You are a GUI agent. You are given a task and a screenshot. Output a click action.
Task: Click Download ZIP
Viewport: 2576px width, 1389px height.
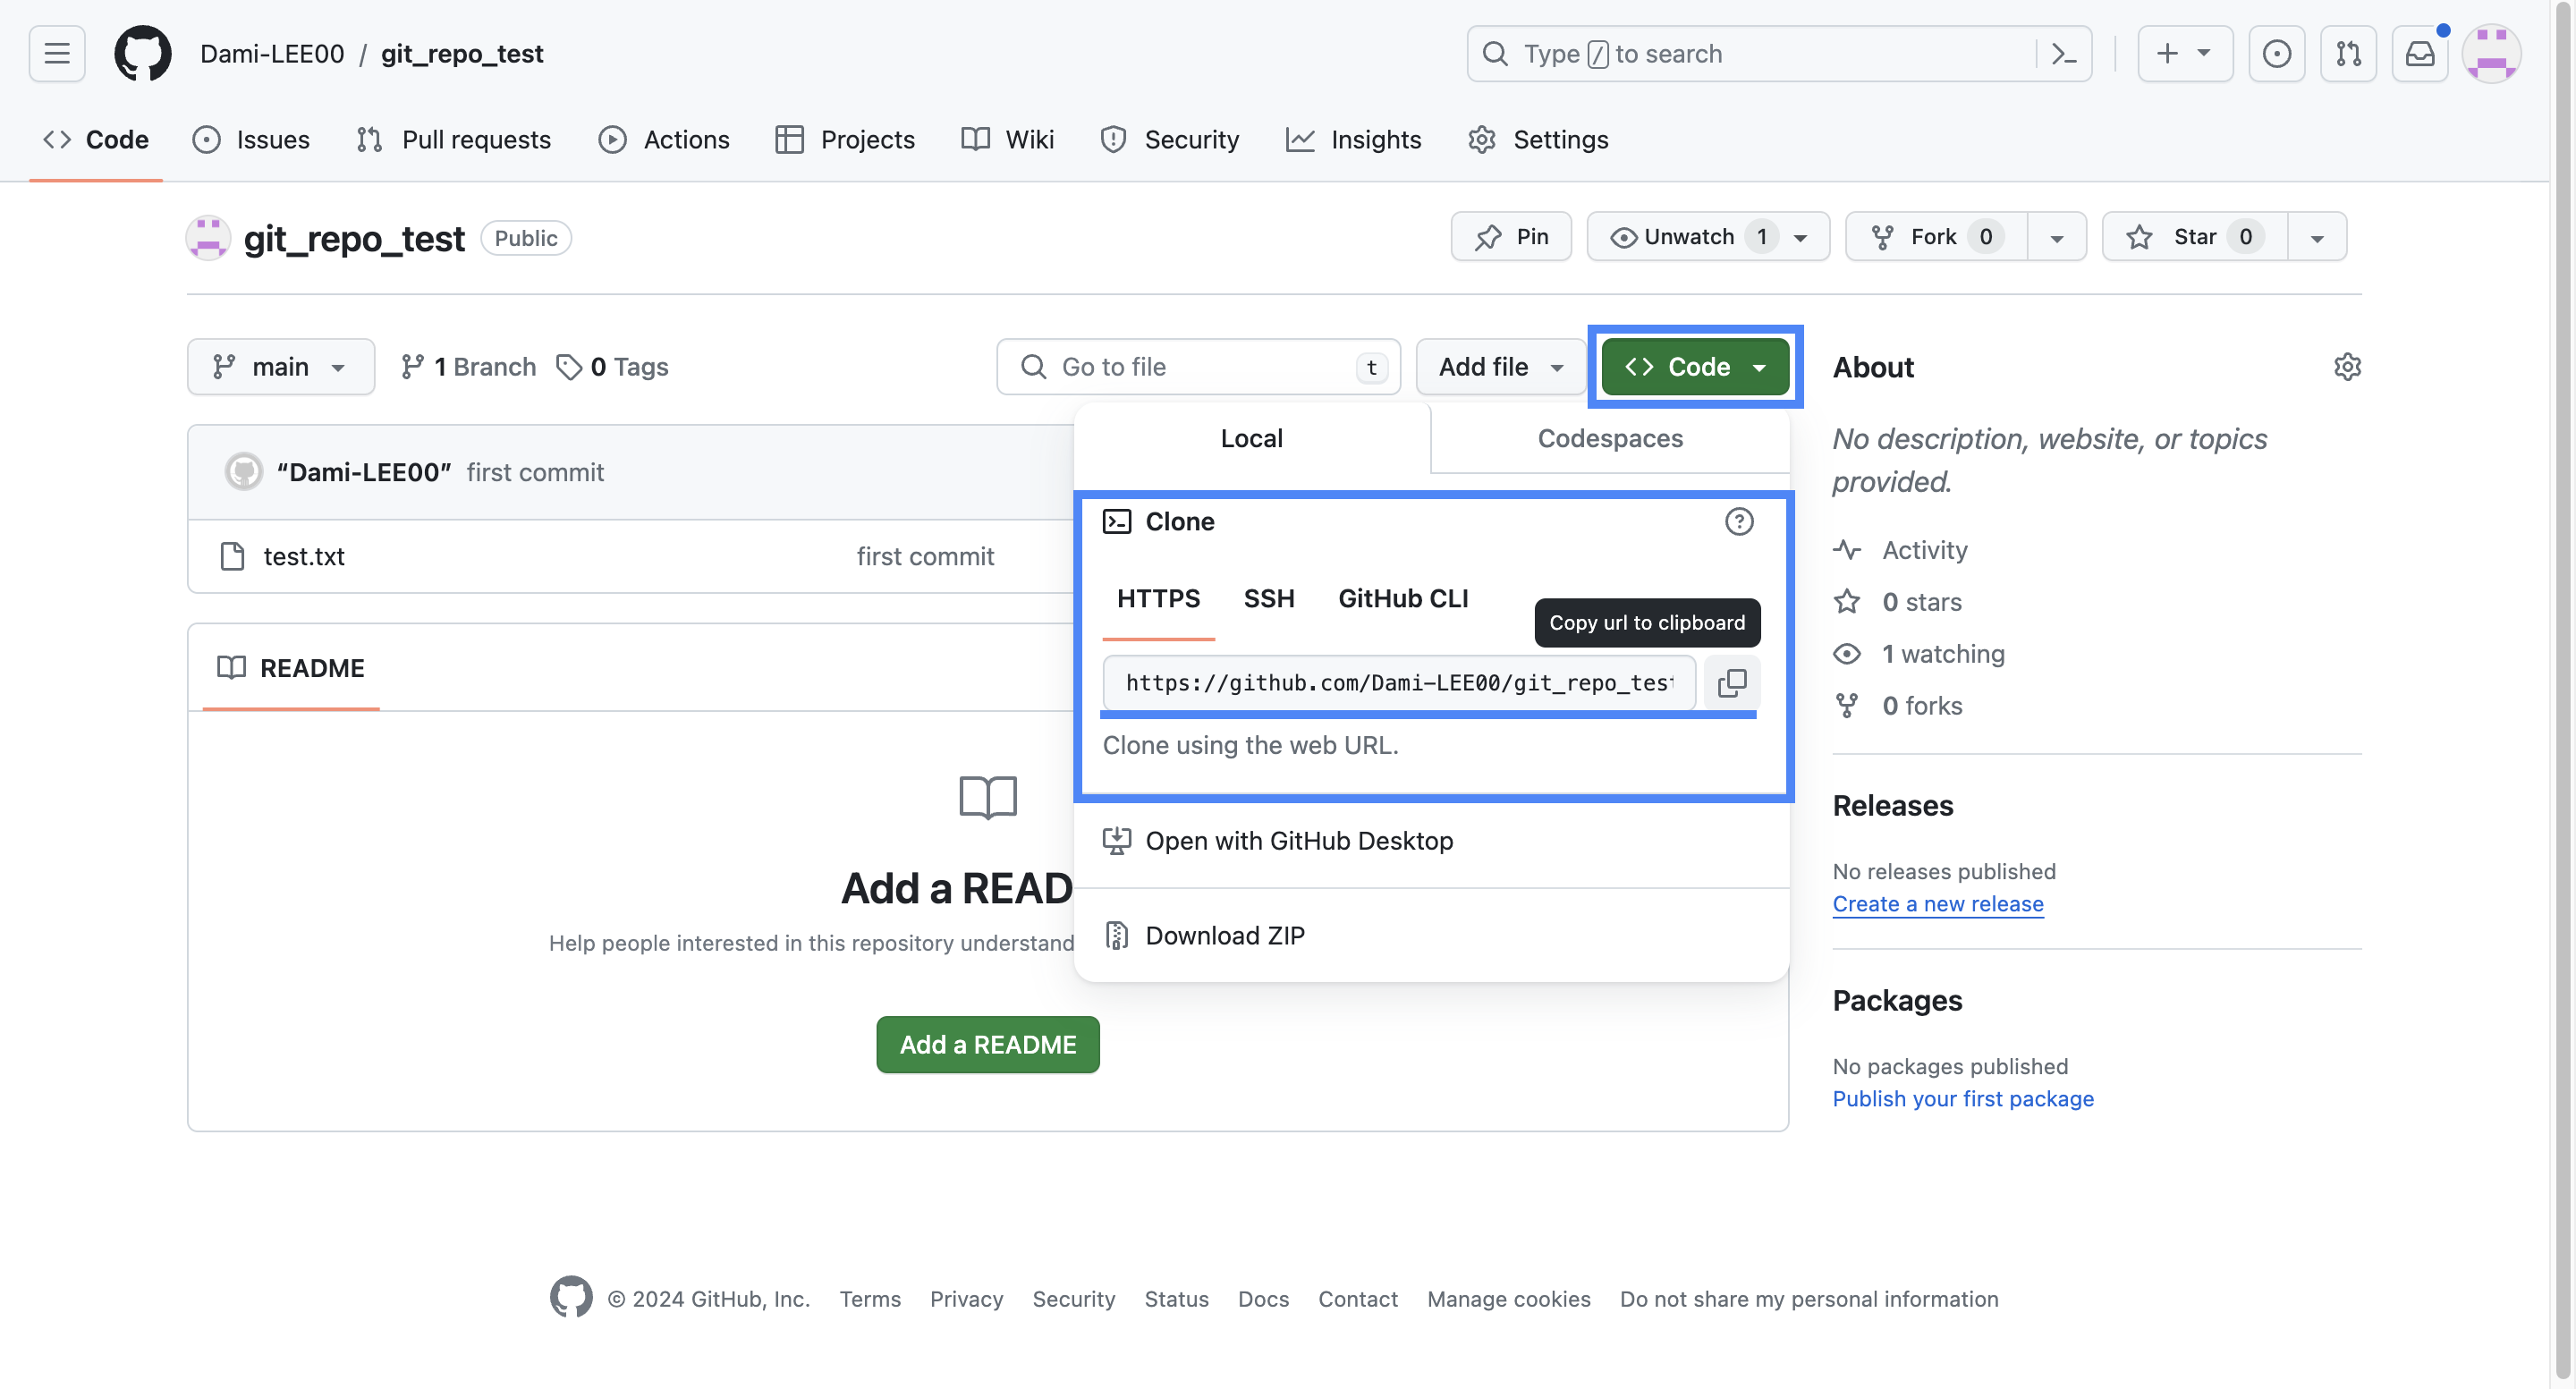1225,935
